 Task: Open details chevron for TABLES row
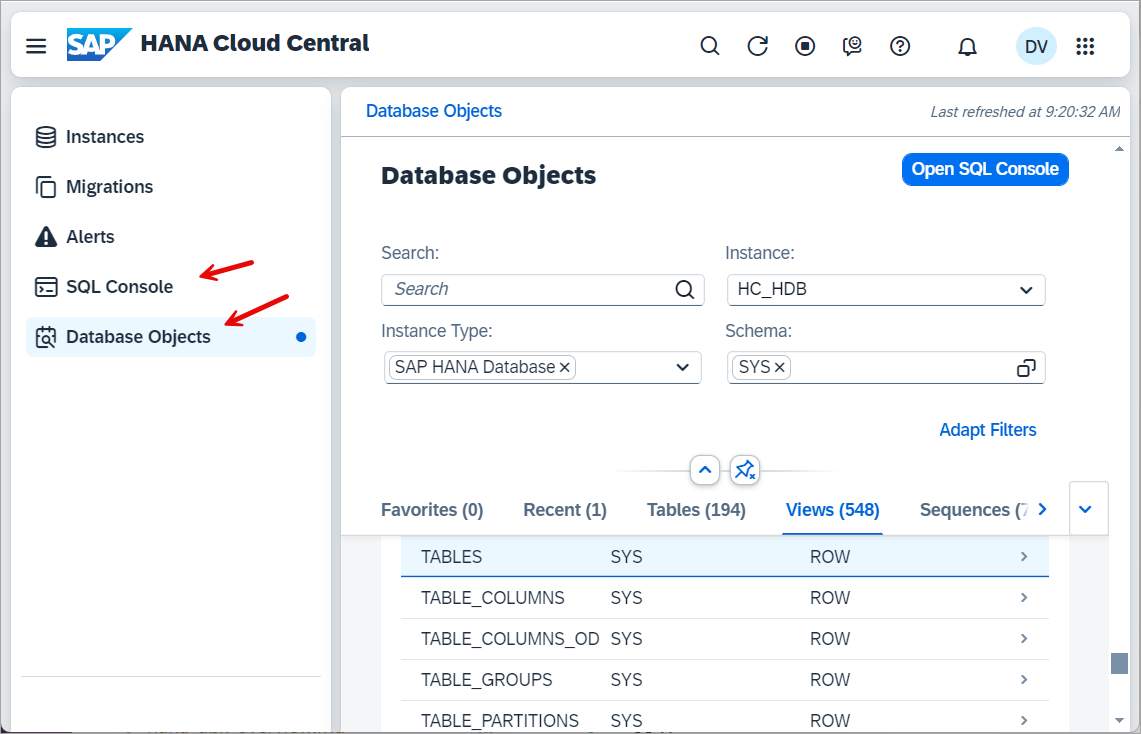(1024, 557)
